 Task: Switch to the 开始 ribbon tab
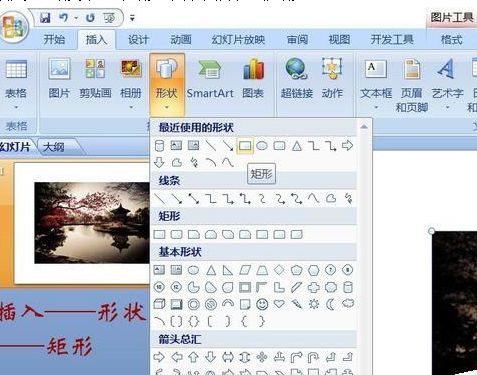coord(54,40)
